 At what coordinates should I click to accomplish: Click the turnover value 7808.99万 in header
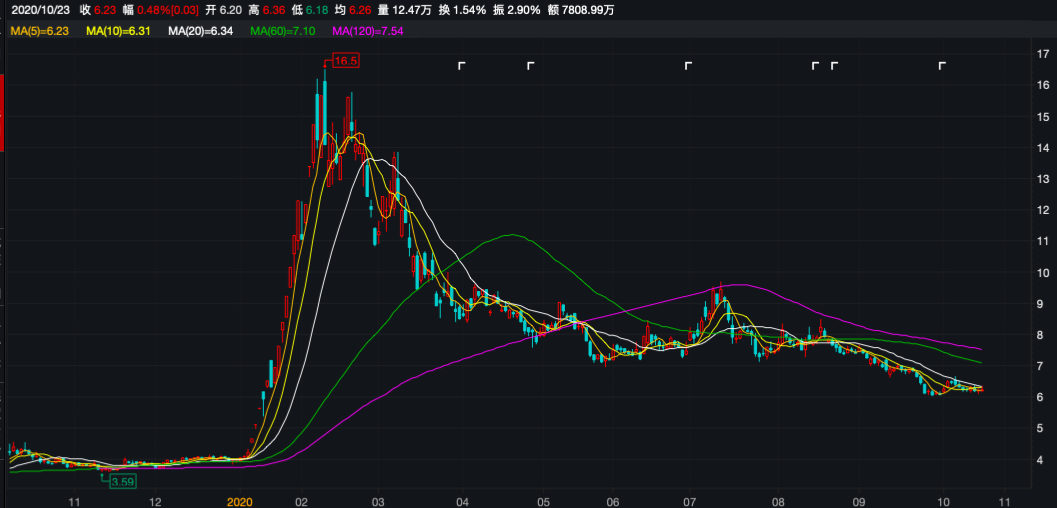588,9
